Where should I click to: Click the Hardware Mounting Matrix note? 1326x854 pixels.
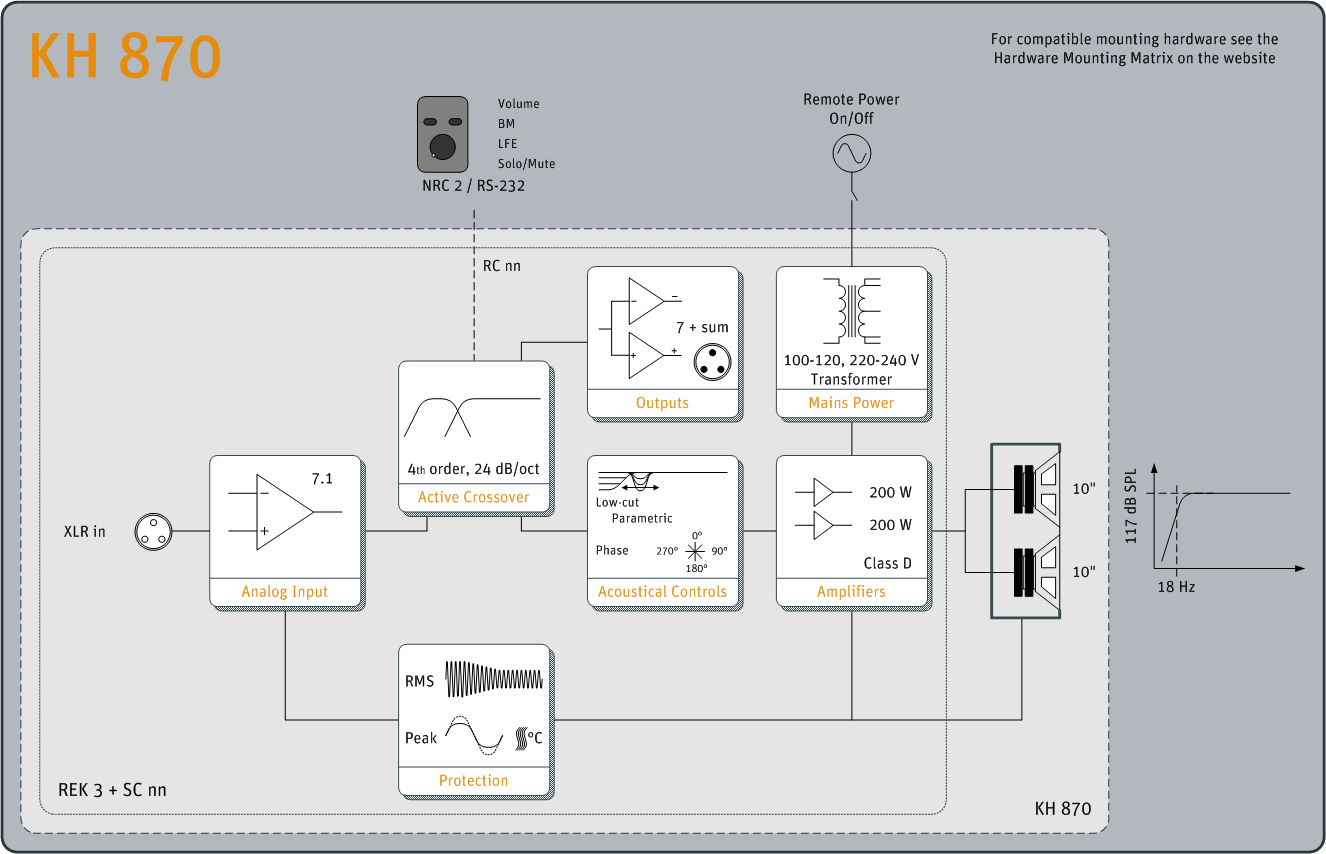pos(1135,49)
